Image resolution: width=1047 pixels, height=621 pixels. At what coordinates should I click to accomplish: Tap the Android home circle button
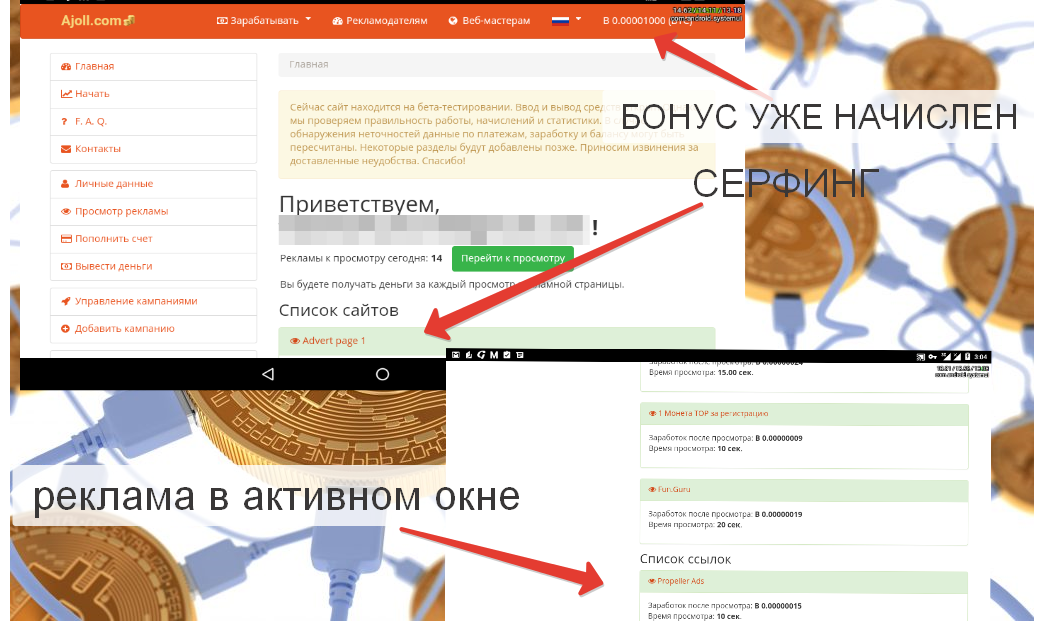pos(382,374)
